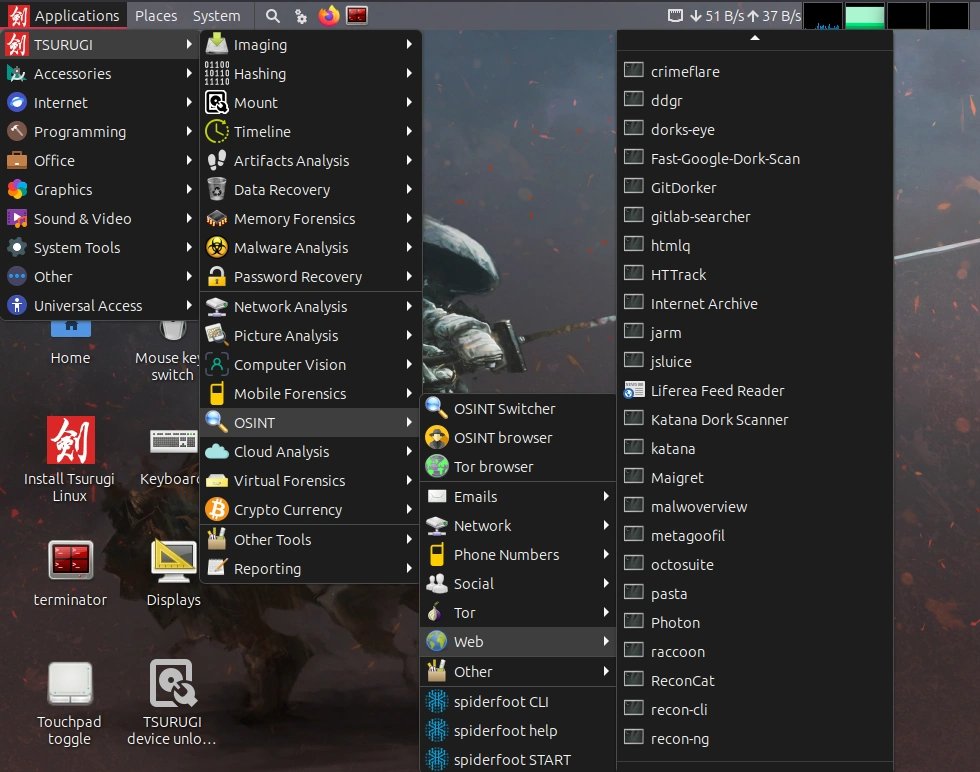Open the Applications menu

[64, 15]
